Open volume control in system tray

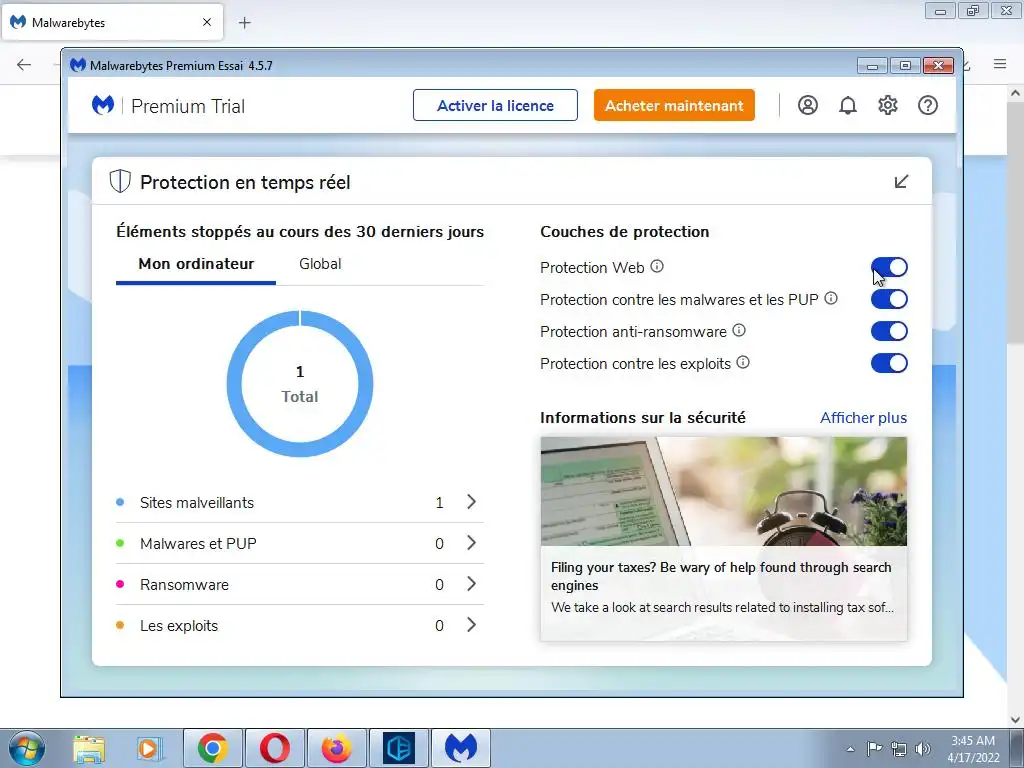(923, 749)
